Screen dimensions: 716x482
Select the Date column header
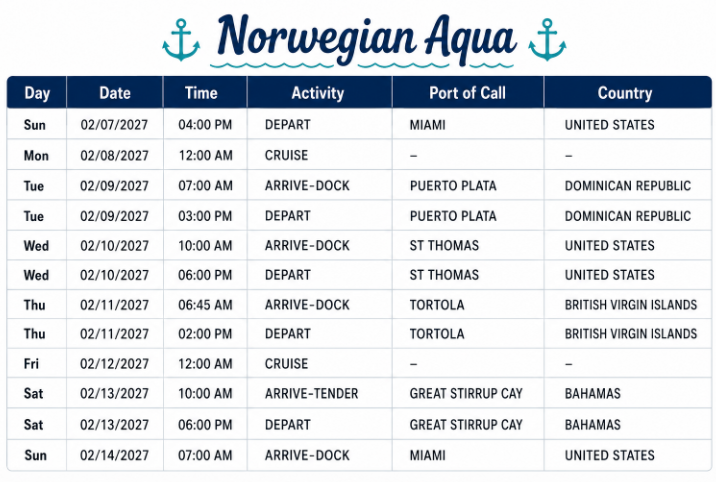(x=115, y=93)
